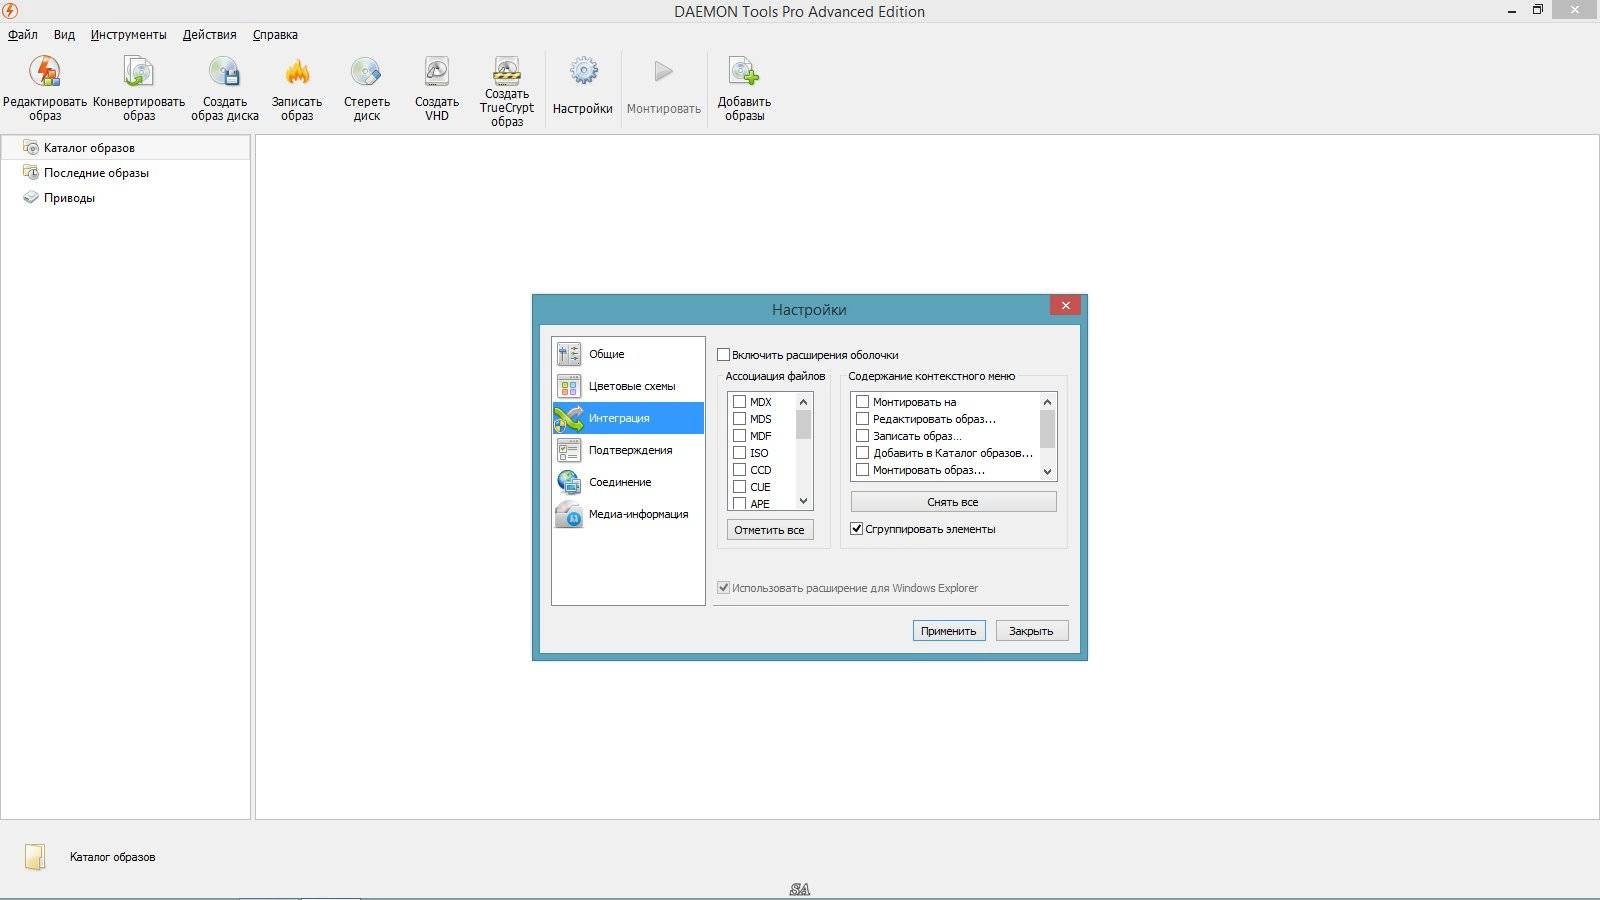Check the MDX file association
The image size is (1600, 900).
pos(739,402)
